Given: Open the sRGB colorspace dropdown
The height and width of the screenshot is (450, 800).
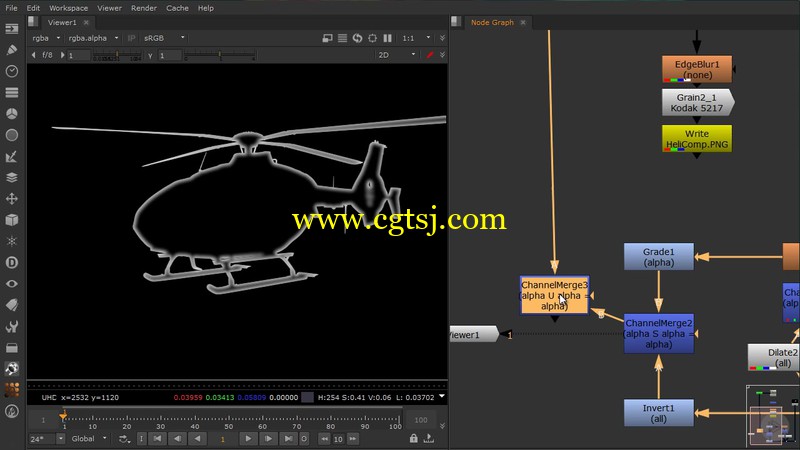Looking at the screenshot, I should (164, 38).
